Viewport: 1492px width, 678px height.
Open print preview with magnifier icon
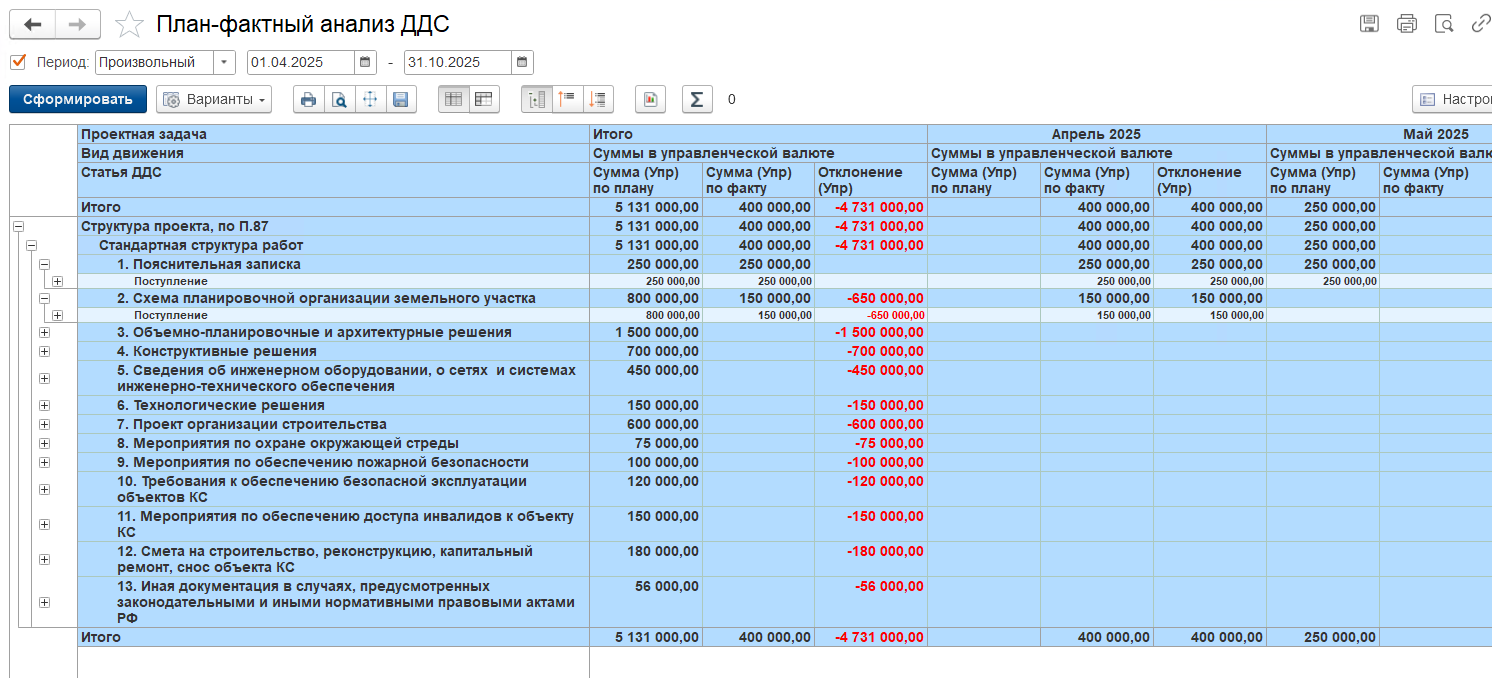339,99
